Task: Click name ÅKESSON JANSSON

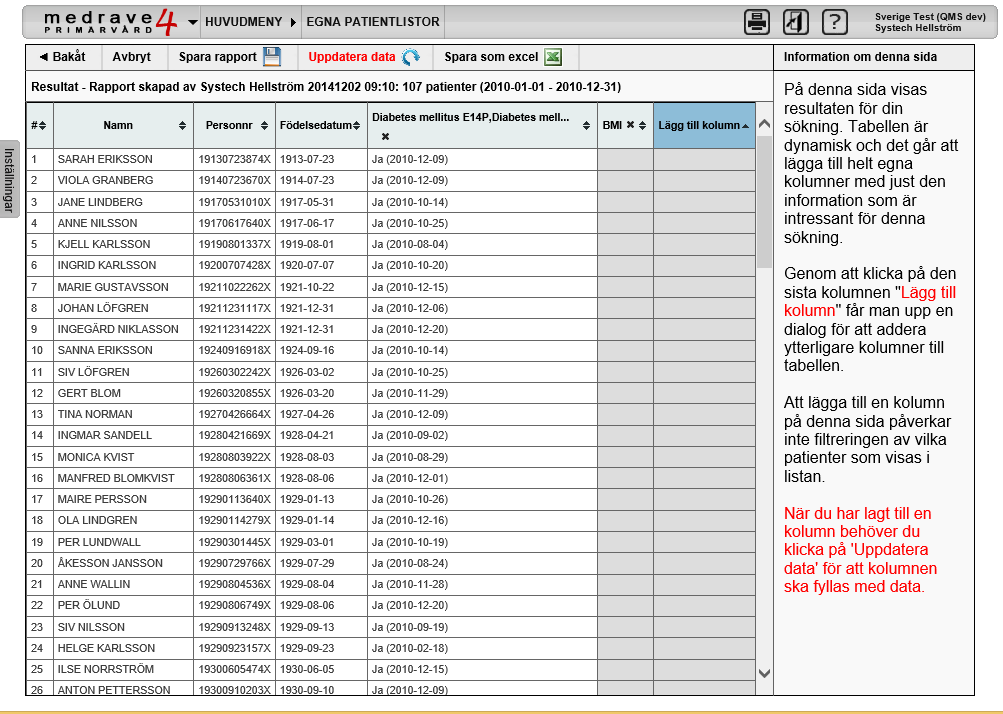Action: coord(110,563)
